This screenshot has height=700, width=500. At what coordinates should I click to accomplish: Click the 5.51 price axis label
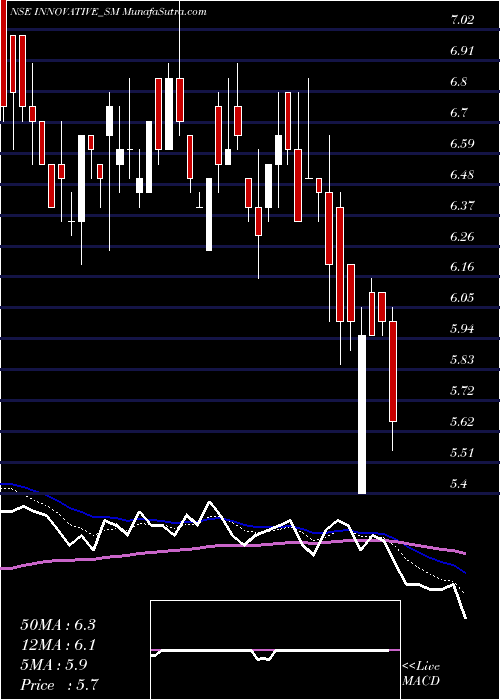462,453
